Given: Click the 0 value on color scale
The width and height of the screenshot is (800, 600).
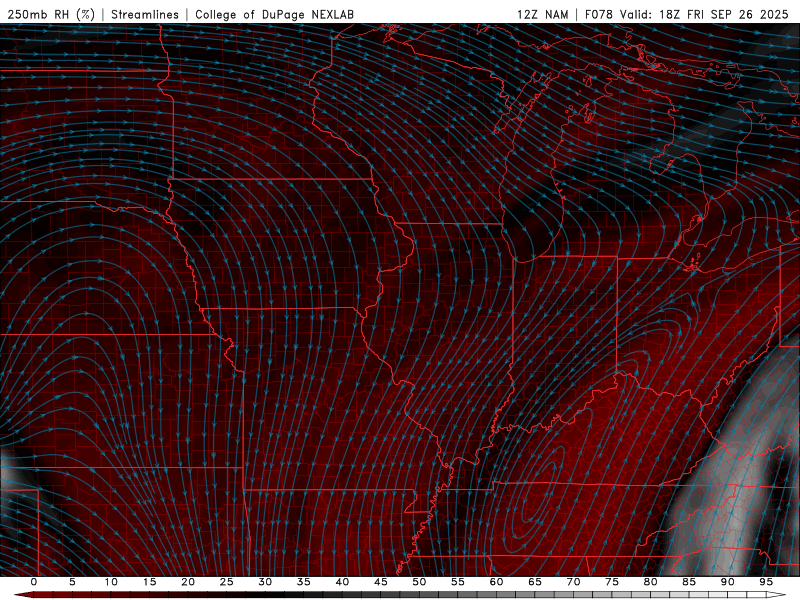Looking at the screenshot, I should [34, 582].
